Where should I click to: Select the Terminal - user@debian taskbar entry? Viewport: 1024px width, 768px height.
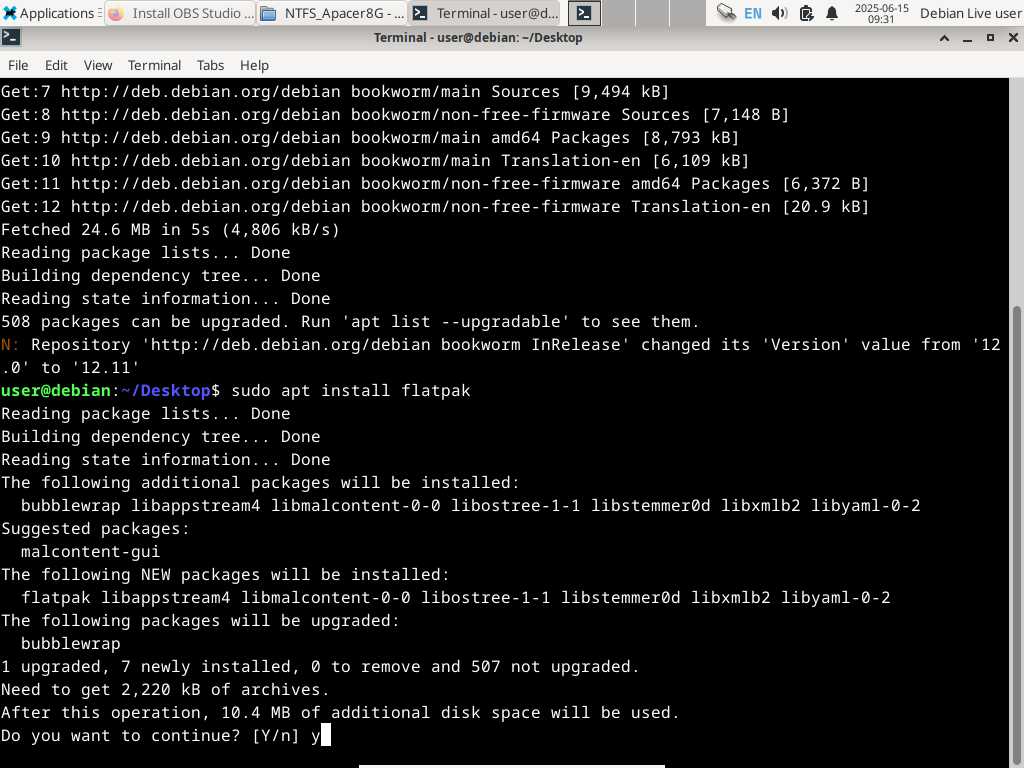coord(486,13)
